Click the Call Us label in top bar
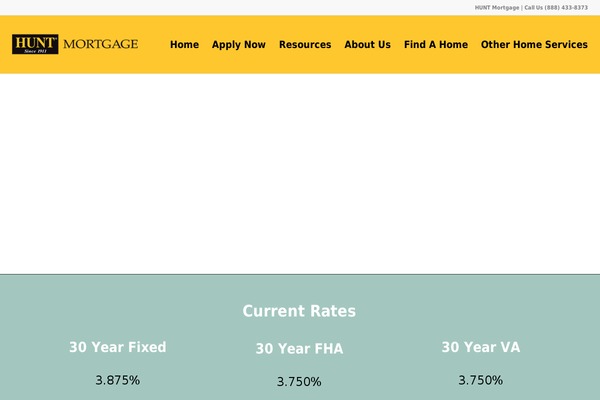 tap(533, 8)
